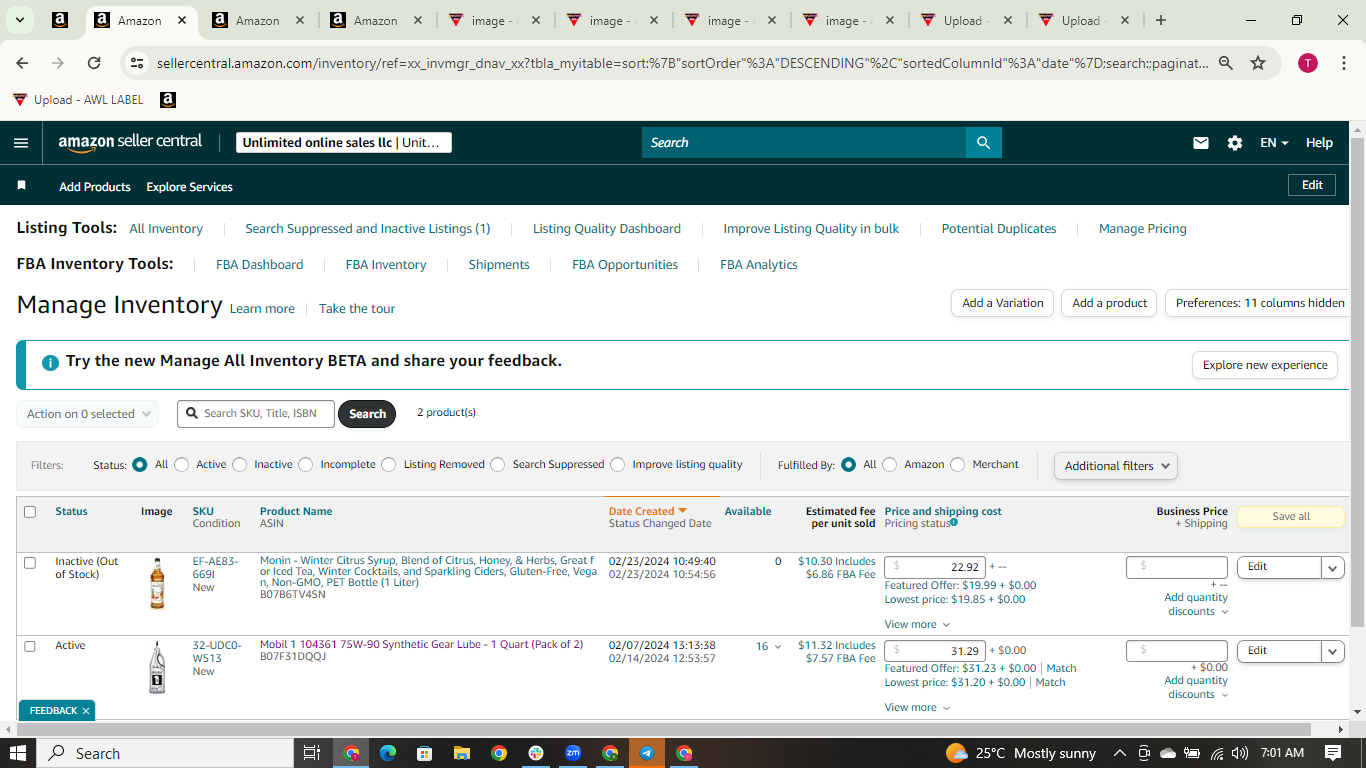The height and width of the screenshot is (768, 1366).
Task: Open Edit dropdown arrow for Mobil 1 row
Action: [1333, 651]
